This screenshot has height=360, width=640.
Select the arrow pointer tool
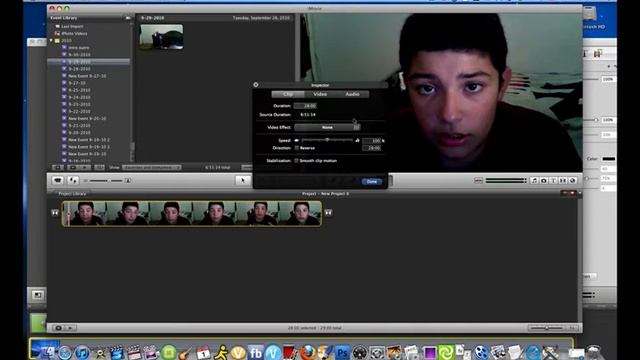pyautogui.click(x=243, y=180)
